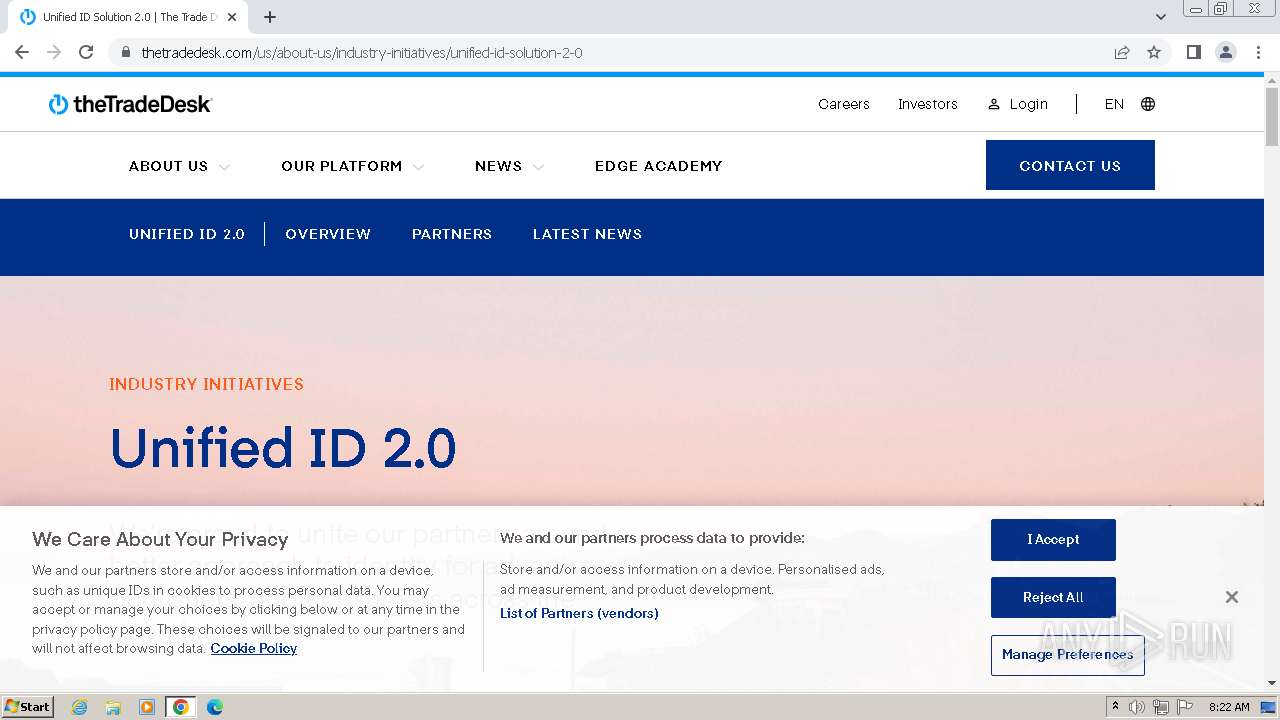Open the site padlock info
This screenshot has width=1280, height=720.
(126, 52)
